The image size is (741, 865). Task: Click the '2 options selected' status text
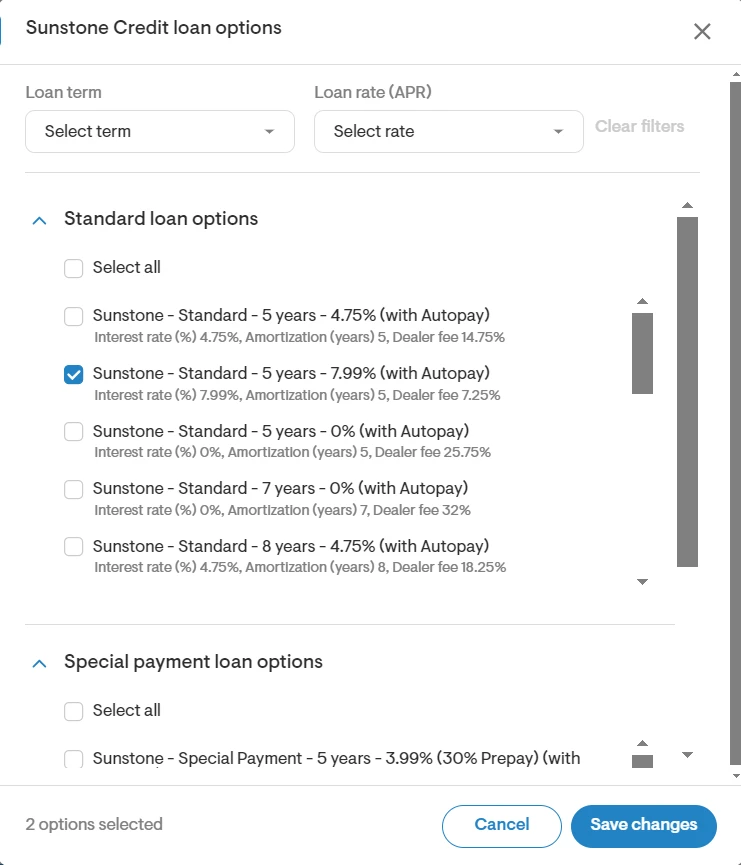point(94,824)
